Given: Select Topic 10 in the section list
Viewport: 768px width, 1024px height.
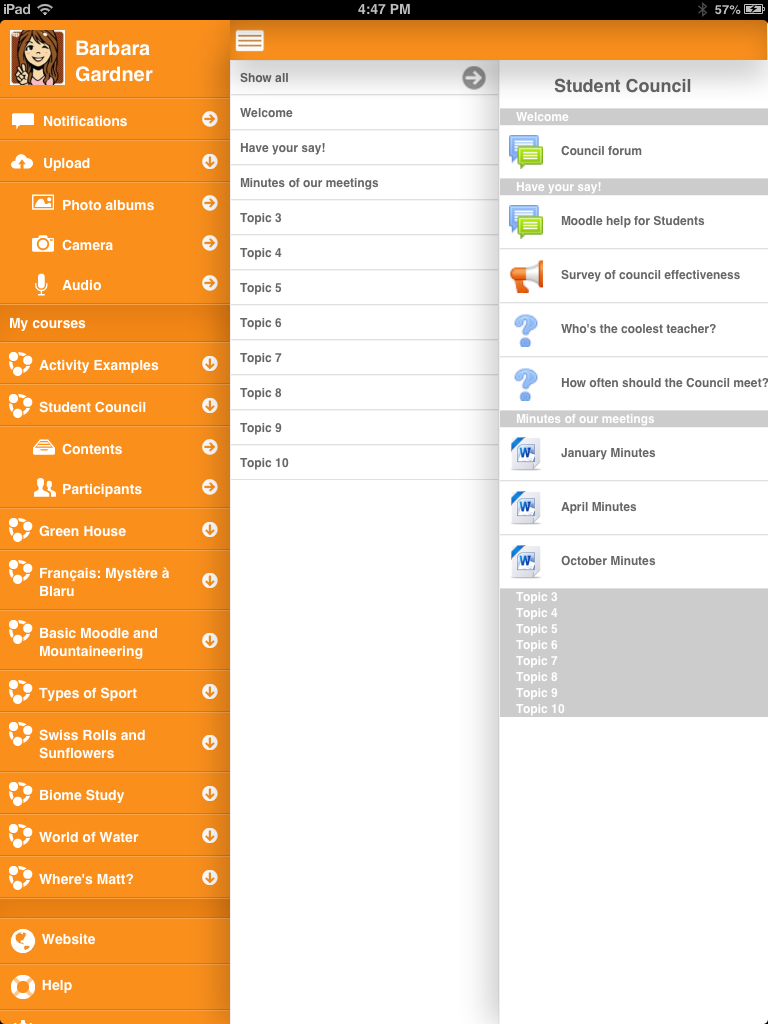Looking at the screenshot, I should point(364,462).
